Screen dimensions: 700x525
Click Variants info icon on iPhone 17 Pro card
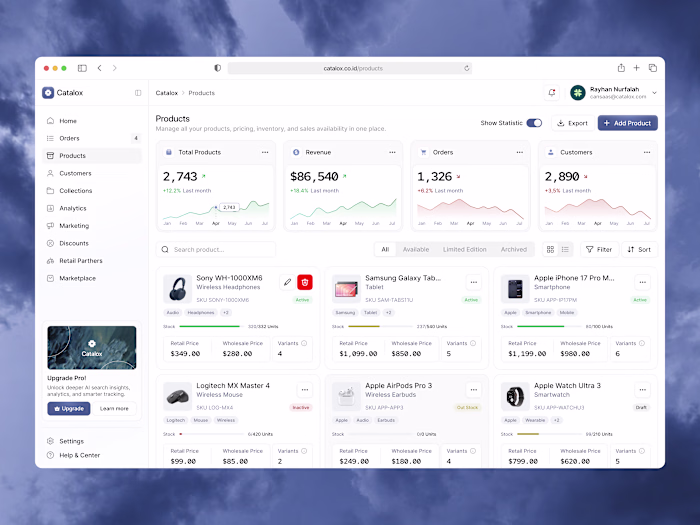point(642,343)
